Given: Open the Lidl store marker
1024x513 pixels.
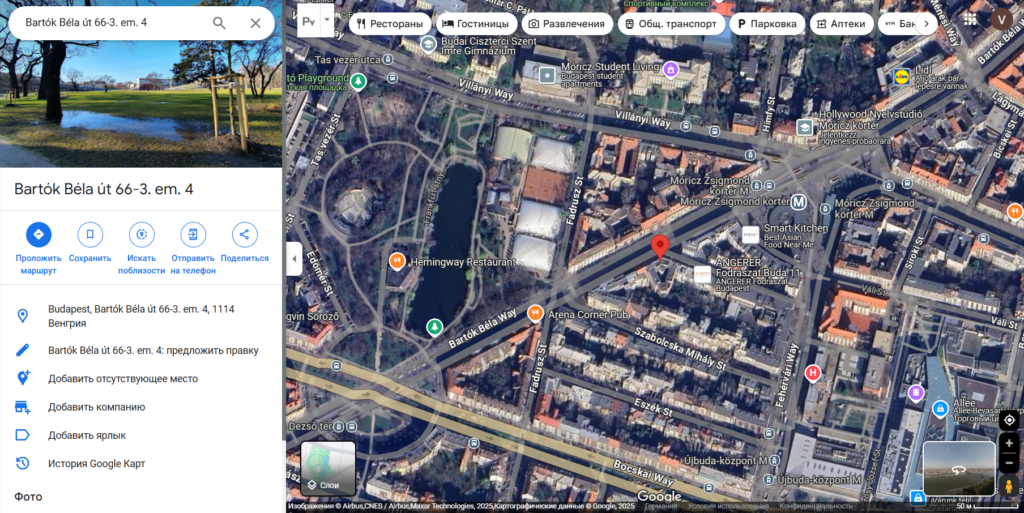Looking at the screenshot, I should pyautogui.click(x=901, y=77).
